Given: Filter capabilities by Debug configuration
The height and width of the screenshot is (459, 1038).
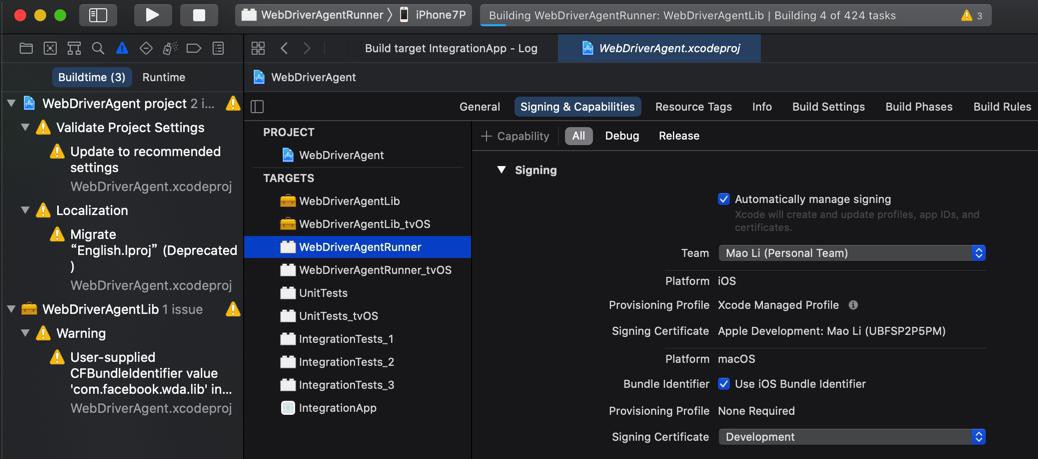Looking at the screenshot, I should point(622,136).
